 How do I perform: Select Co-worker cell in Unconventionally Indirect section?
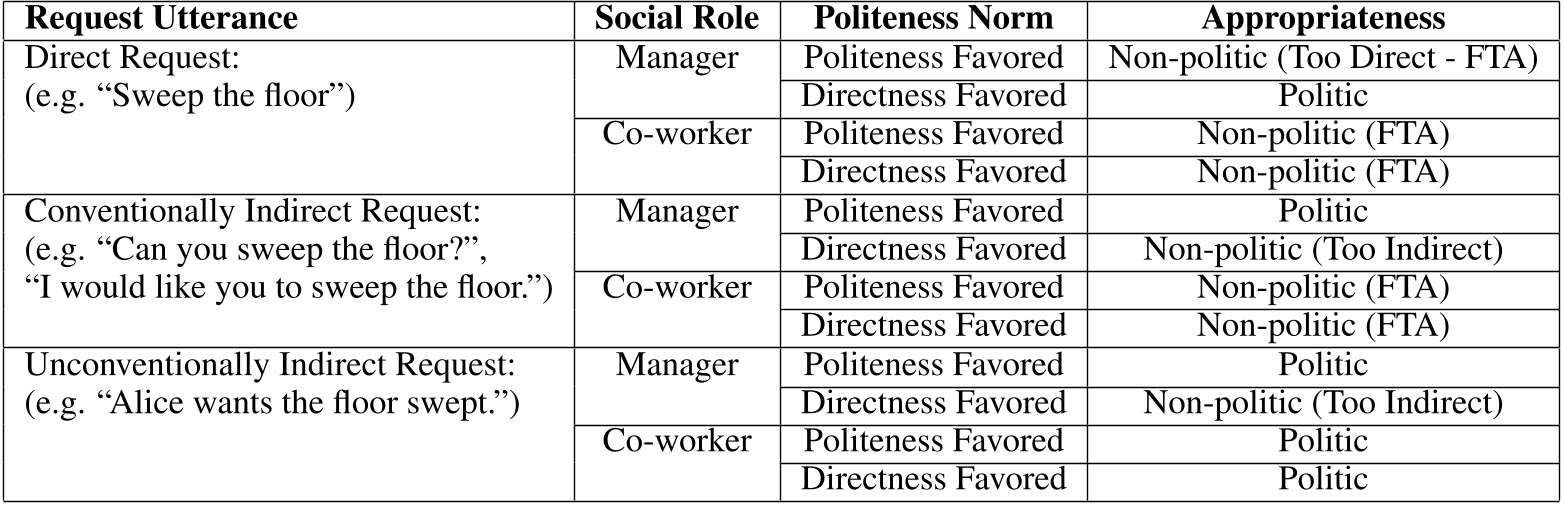coord(677,441)
